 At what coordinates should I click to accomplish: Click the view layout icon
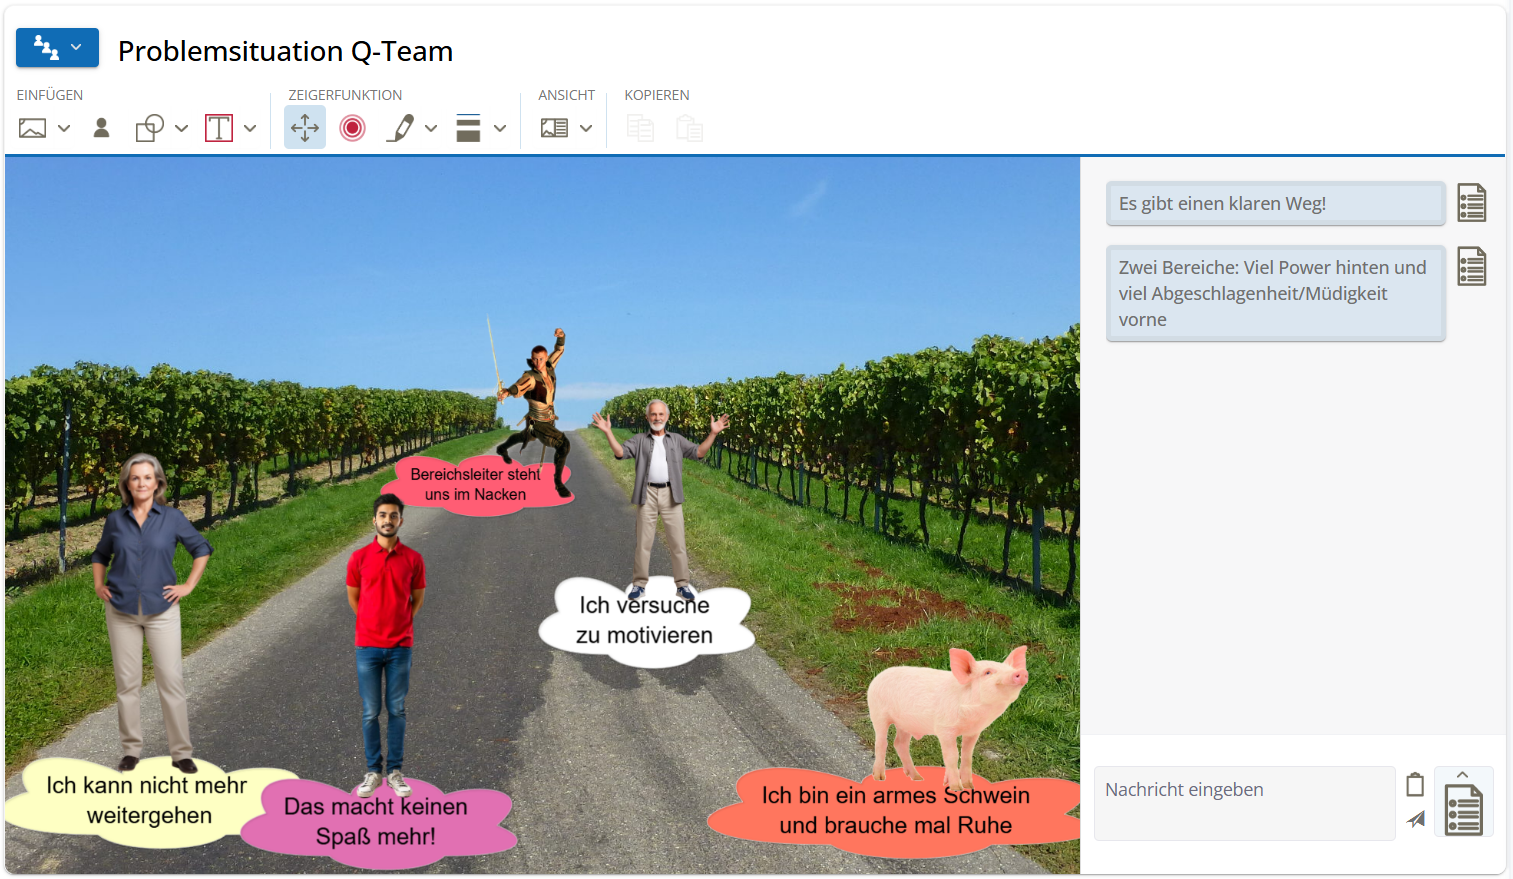pos(554,128)
